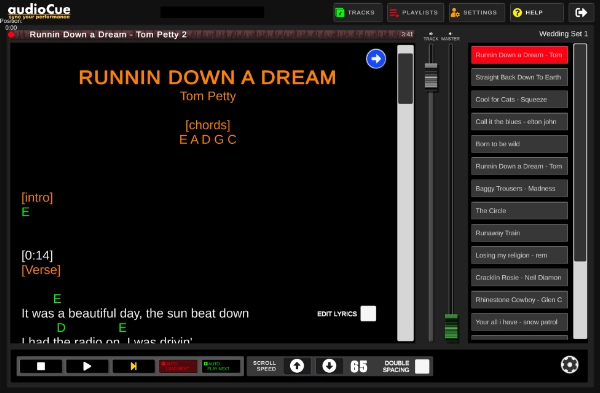Click the [chords] label in lyrics

pyautogui.click(x=208, y=125)
